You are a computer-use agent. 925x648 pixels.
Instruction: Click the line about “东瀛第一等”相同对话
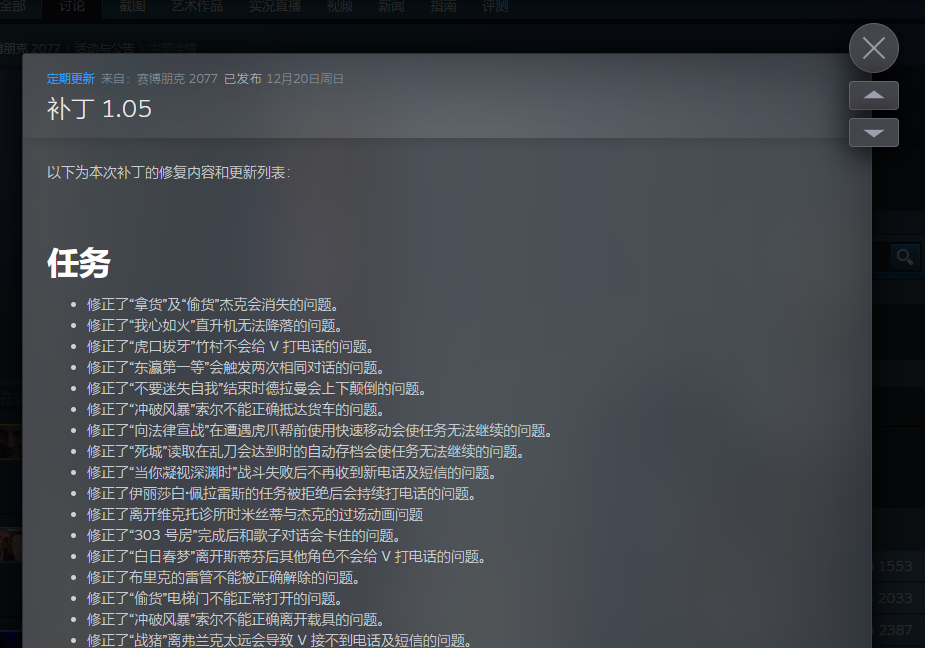237,368
